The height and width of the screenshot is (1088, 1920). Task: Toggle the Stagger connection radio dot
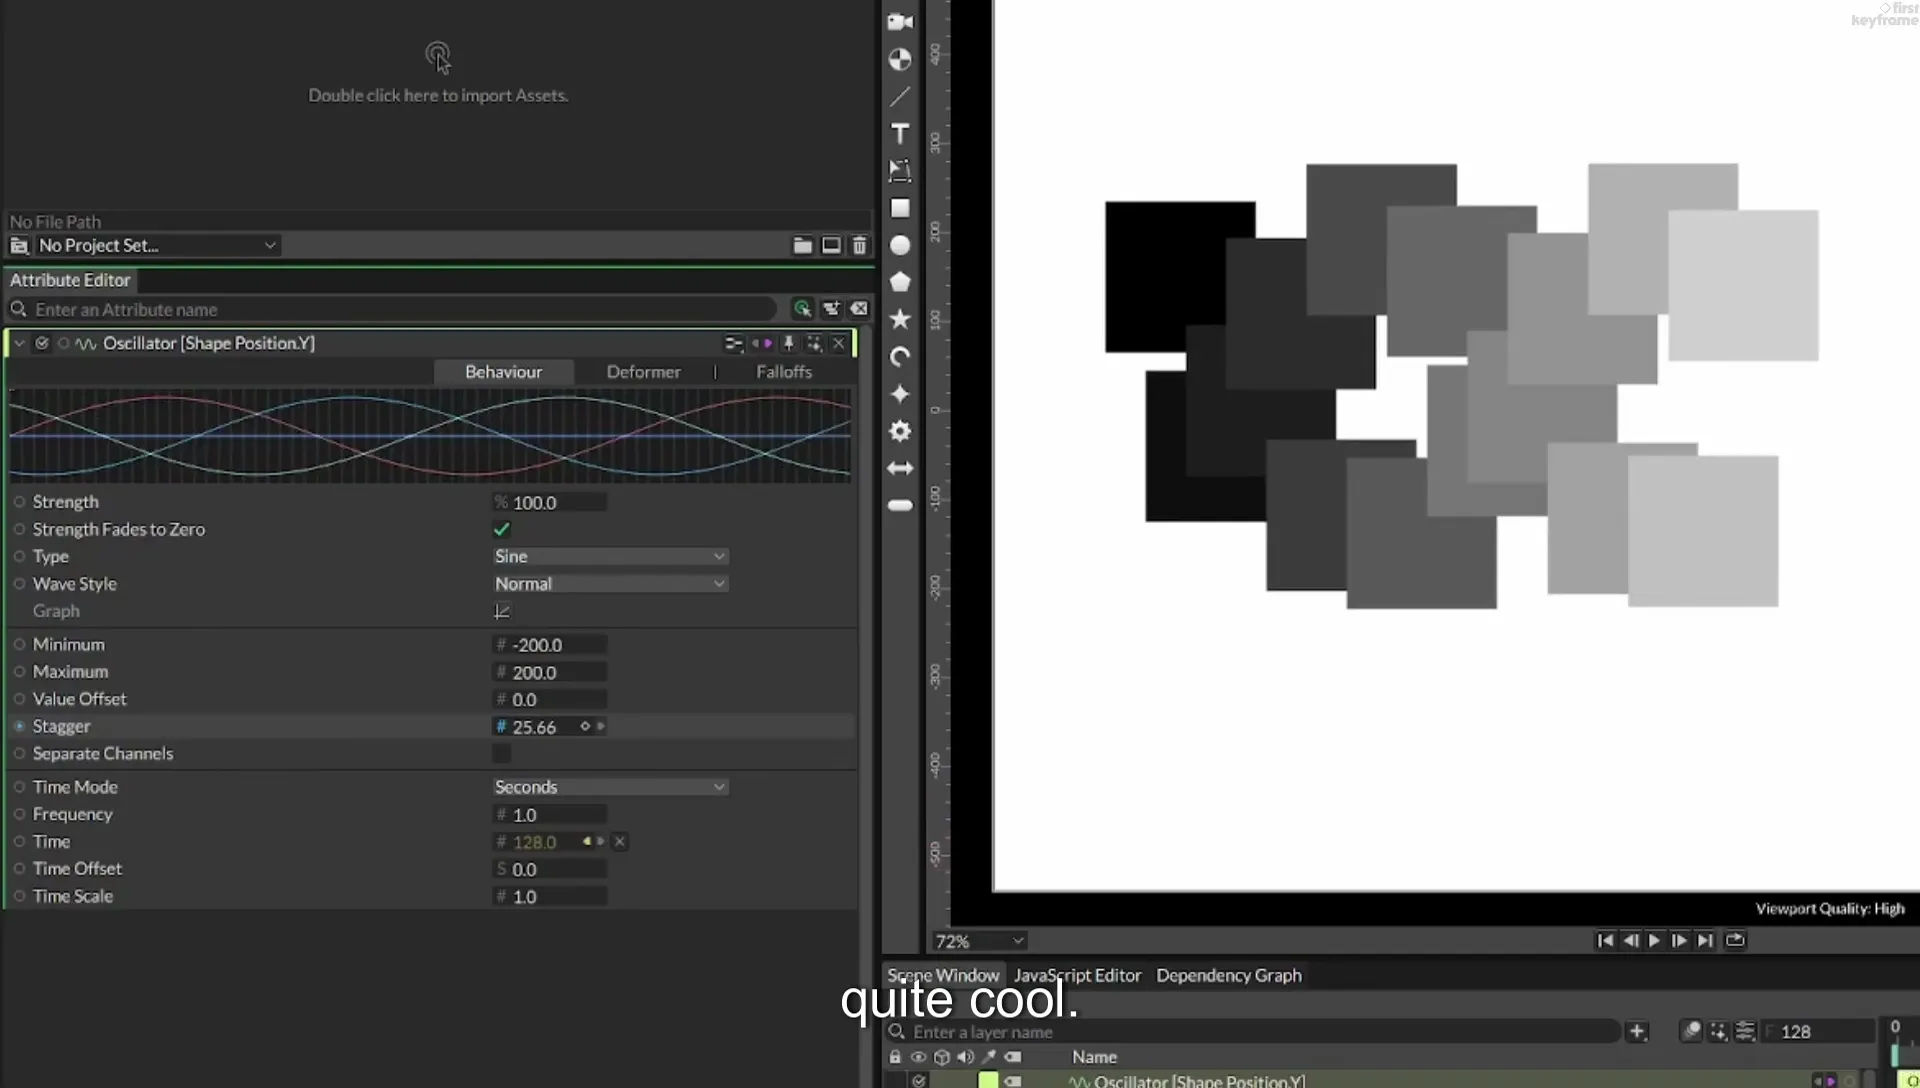19,726
